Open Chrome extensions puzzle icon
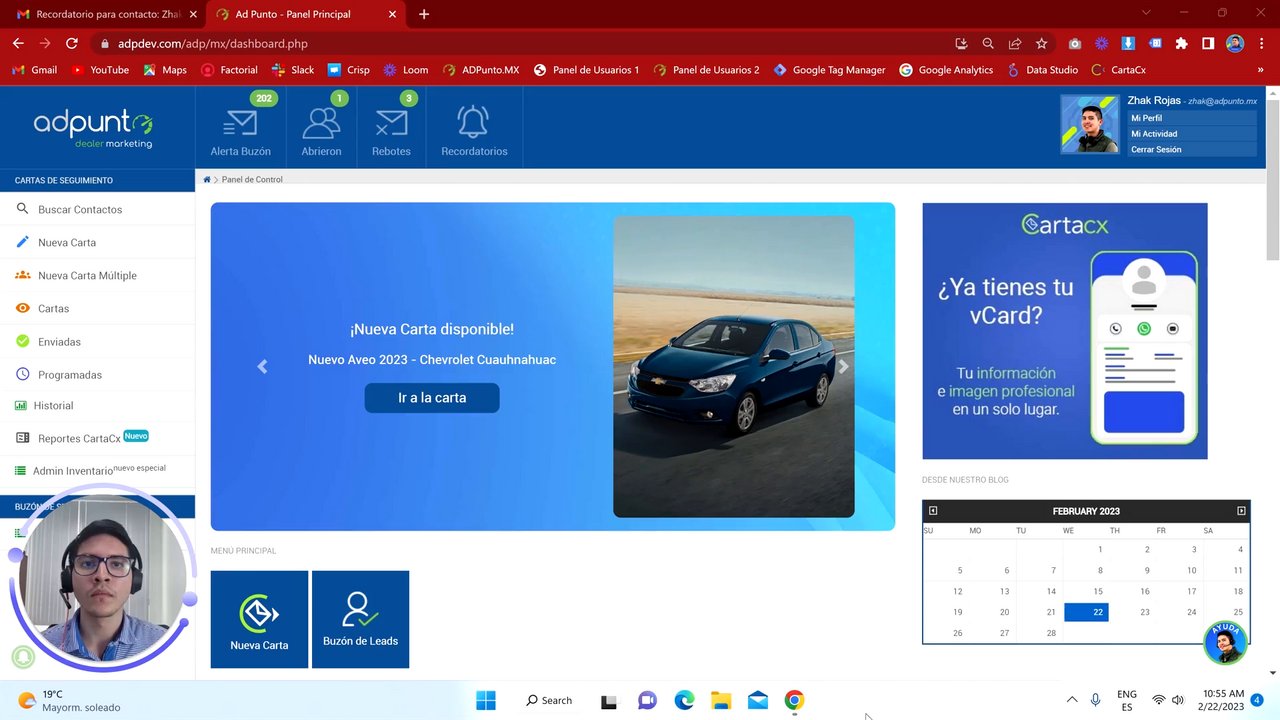The width and height of the screenshot is (1280, 720). tap(1181, 43)
